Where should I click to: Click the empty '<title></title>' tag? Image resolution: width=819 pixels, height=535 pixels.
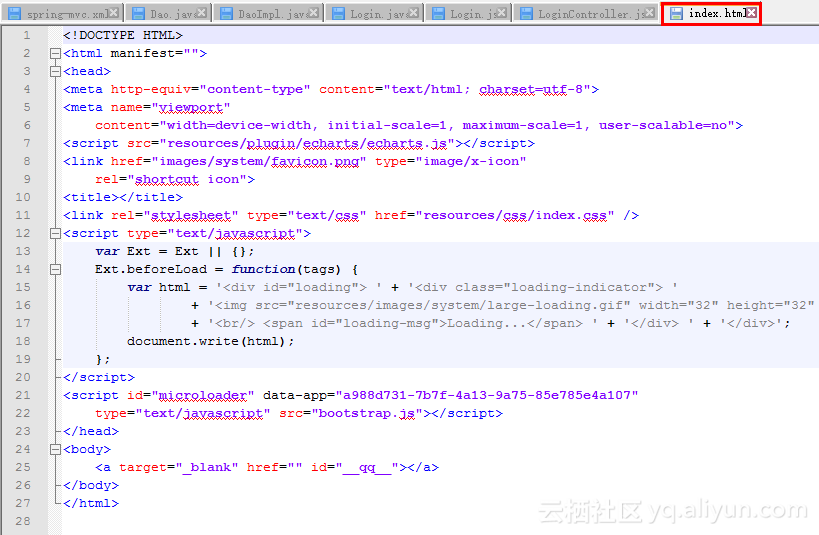tap(123, 197)
